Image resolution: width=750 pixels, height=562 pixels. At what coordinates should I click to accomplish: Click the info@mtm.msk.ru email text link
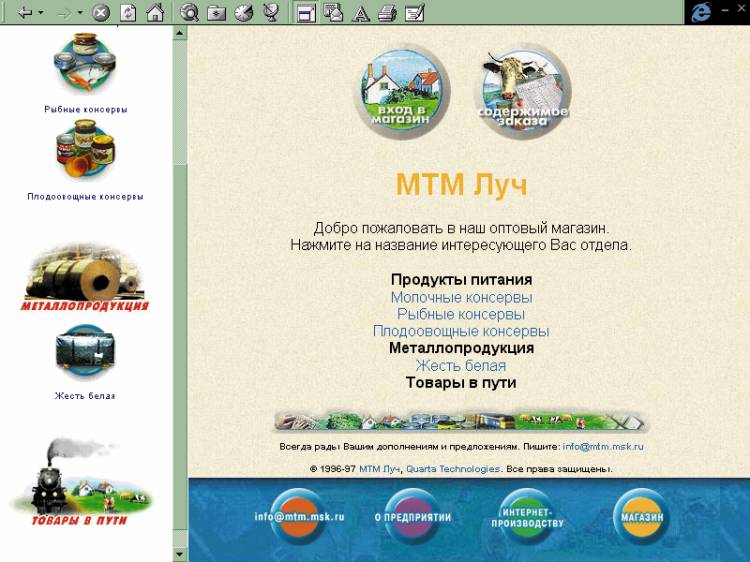[x=602, y=446]
